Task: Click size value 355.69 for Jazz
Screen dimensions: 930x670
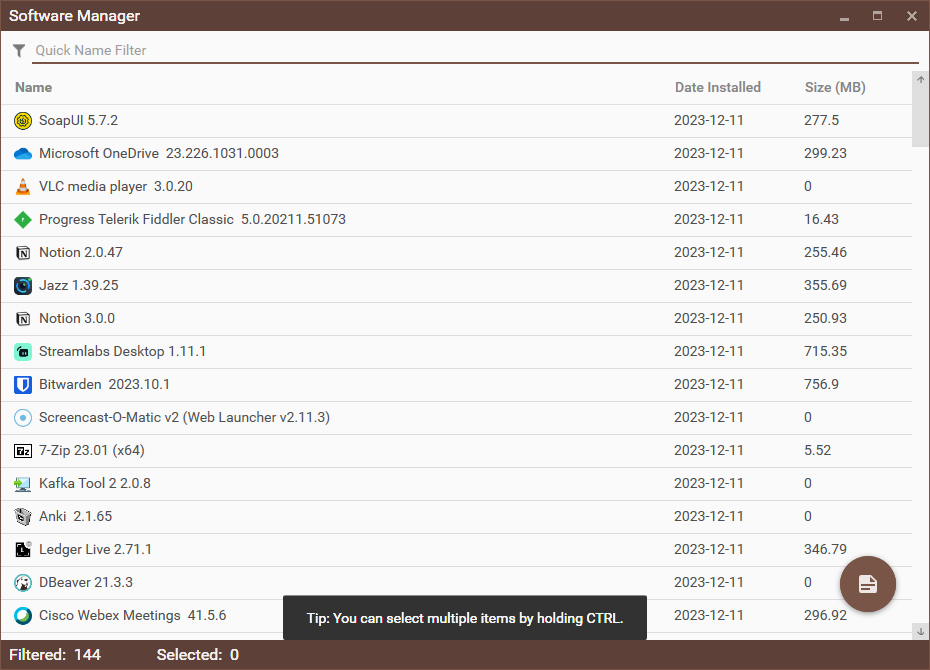Action: (825, 286)
